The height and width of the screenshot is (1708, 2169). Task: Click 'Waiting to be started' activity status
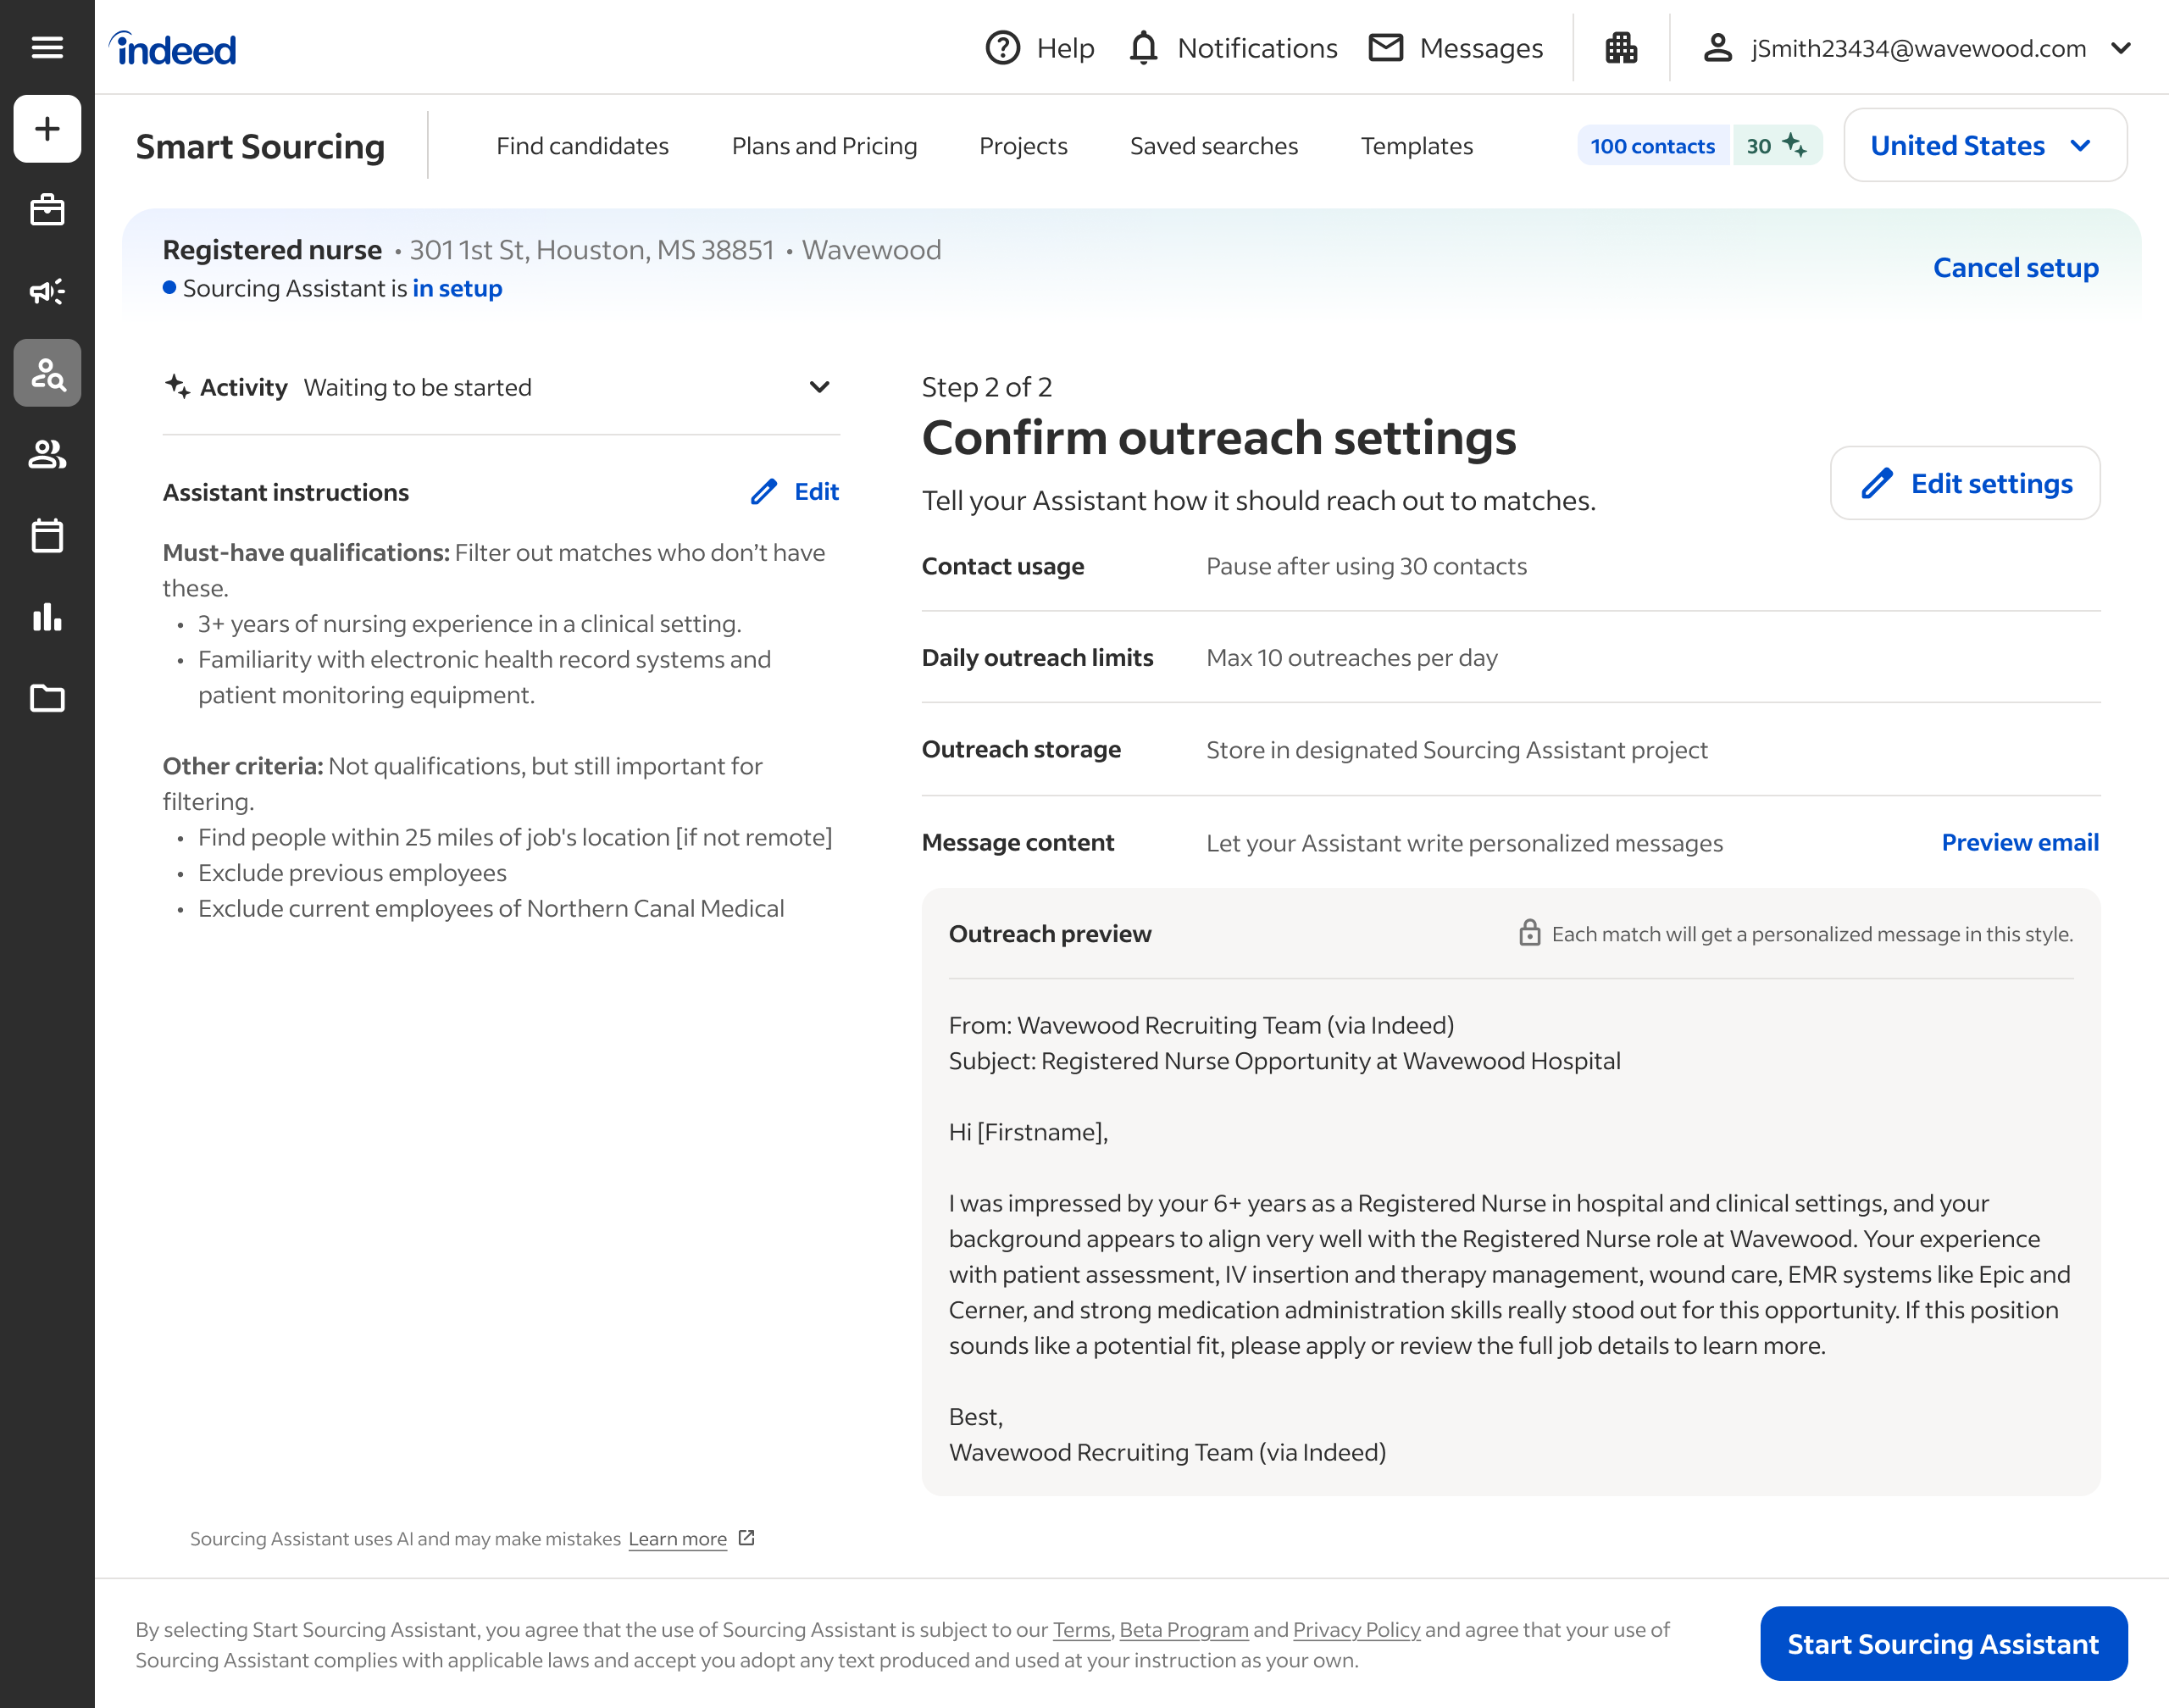click(417, 387)
